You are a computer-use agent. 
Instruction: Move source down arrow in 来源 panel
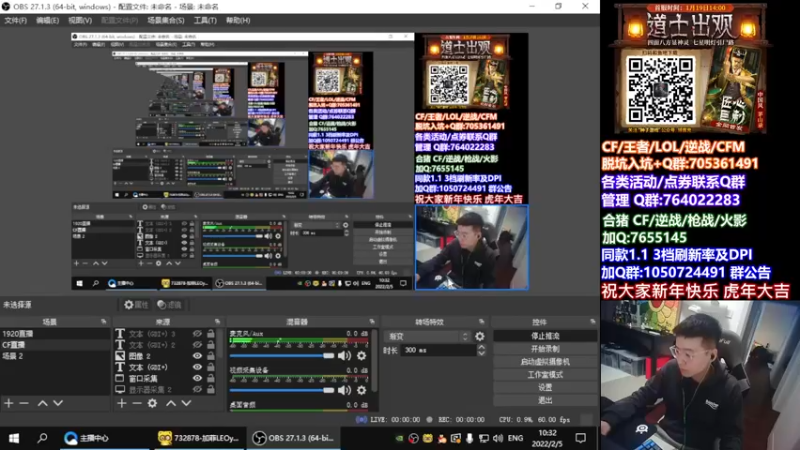tap(187, 403)
